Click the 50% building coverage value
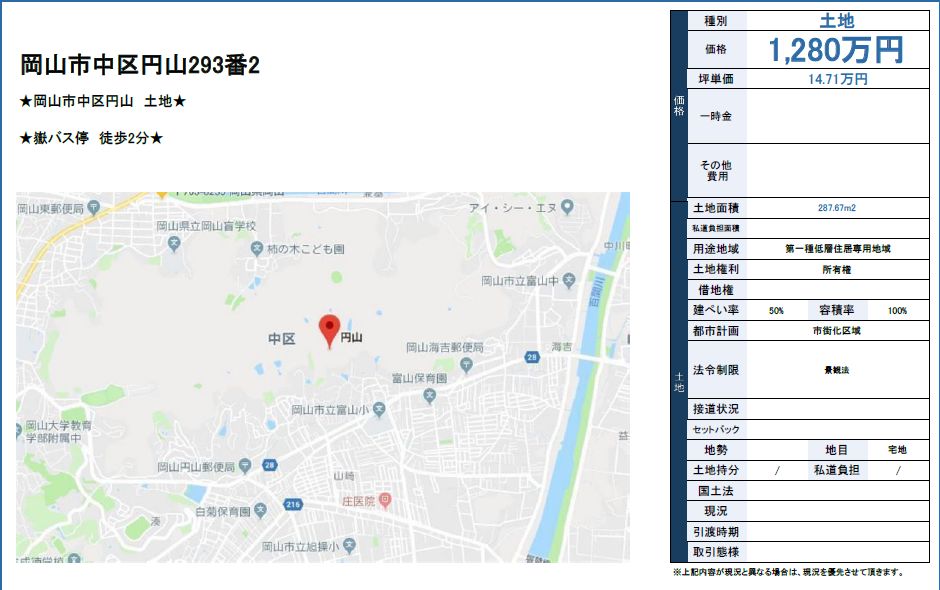The width and height of the screenshot is (940, 590). click(776, 311)
